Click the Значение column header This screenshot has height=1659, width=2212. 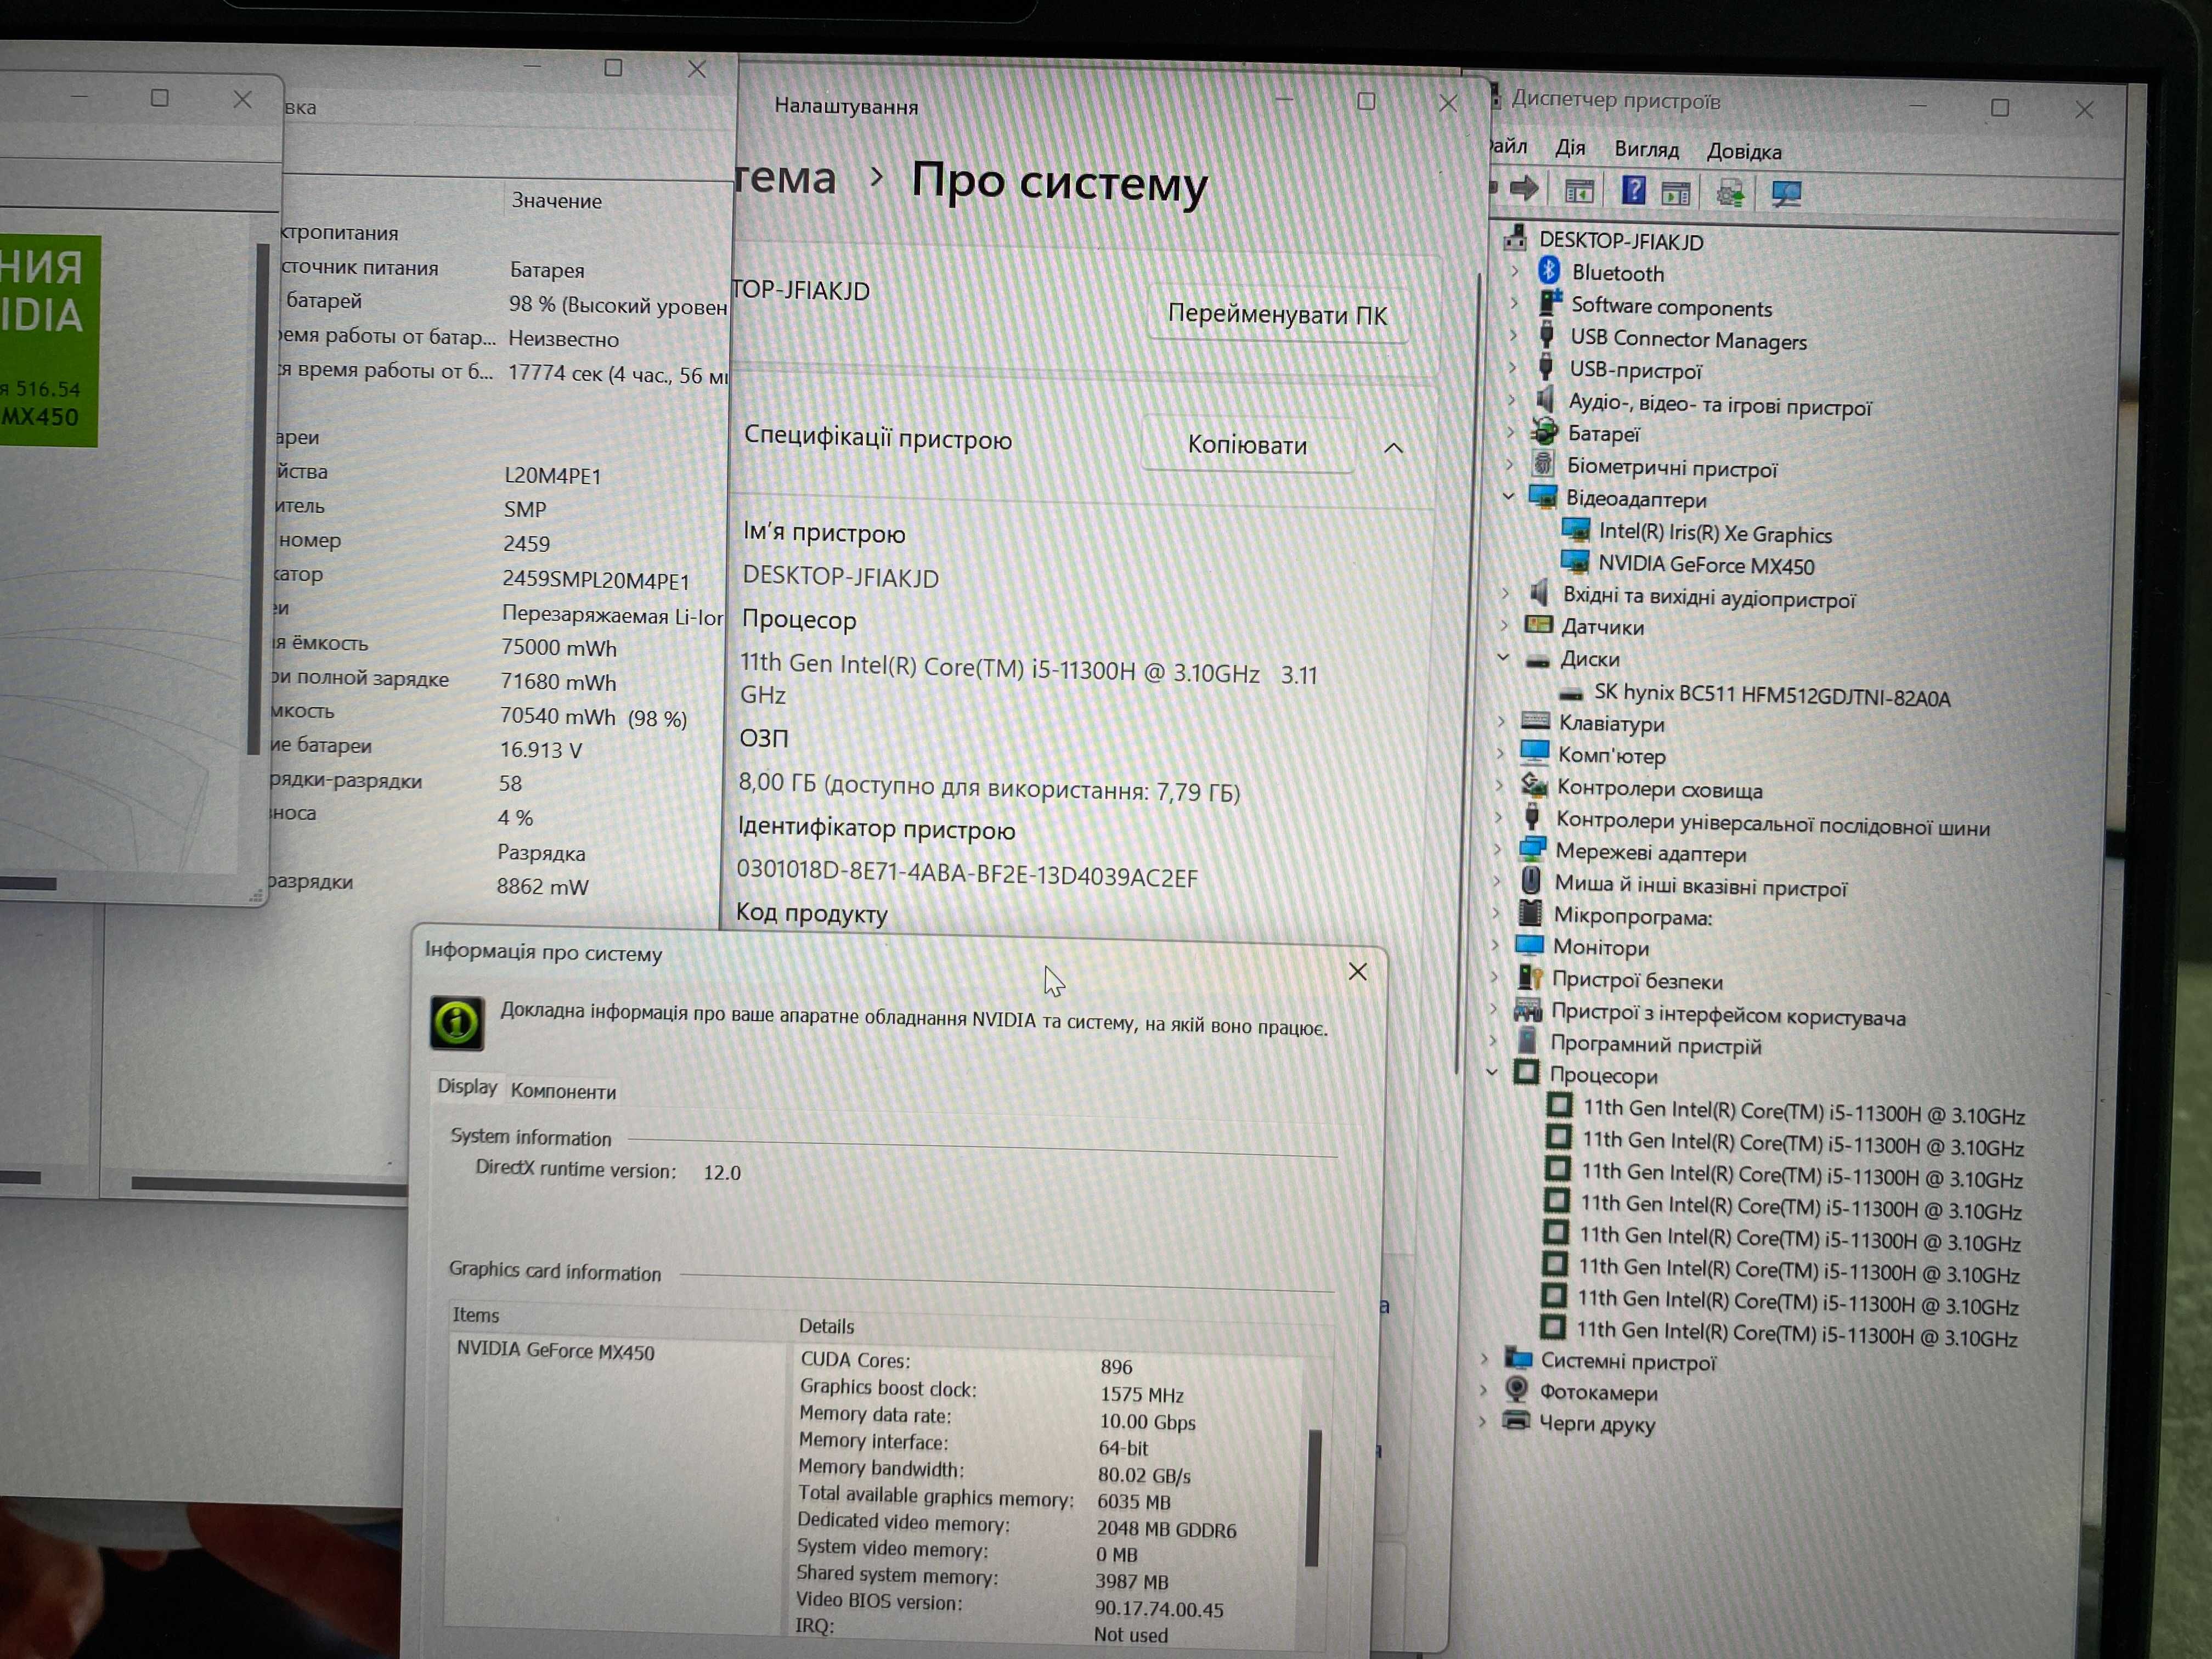(557, 200)
